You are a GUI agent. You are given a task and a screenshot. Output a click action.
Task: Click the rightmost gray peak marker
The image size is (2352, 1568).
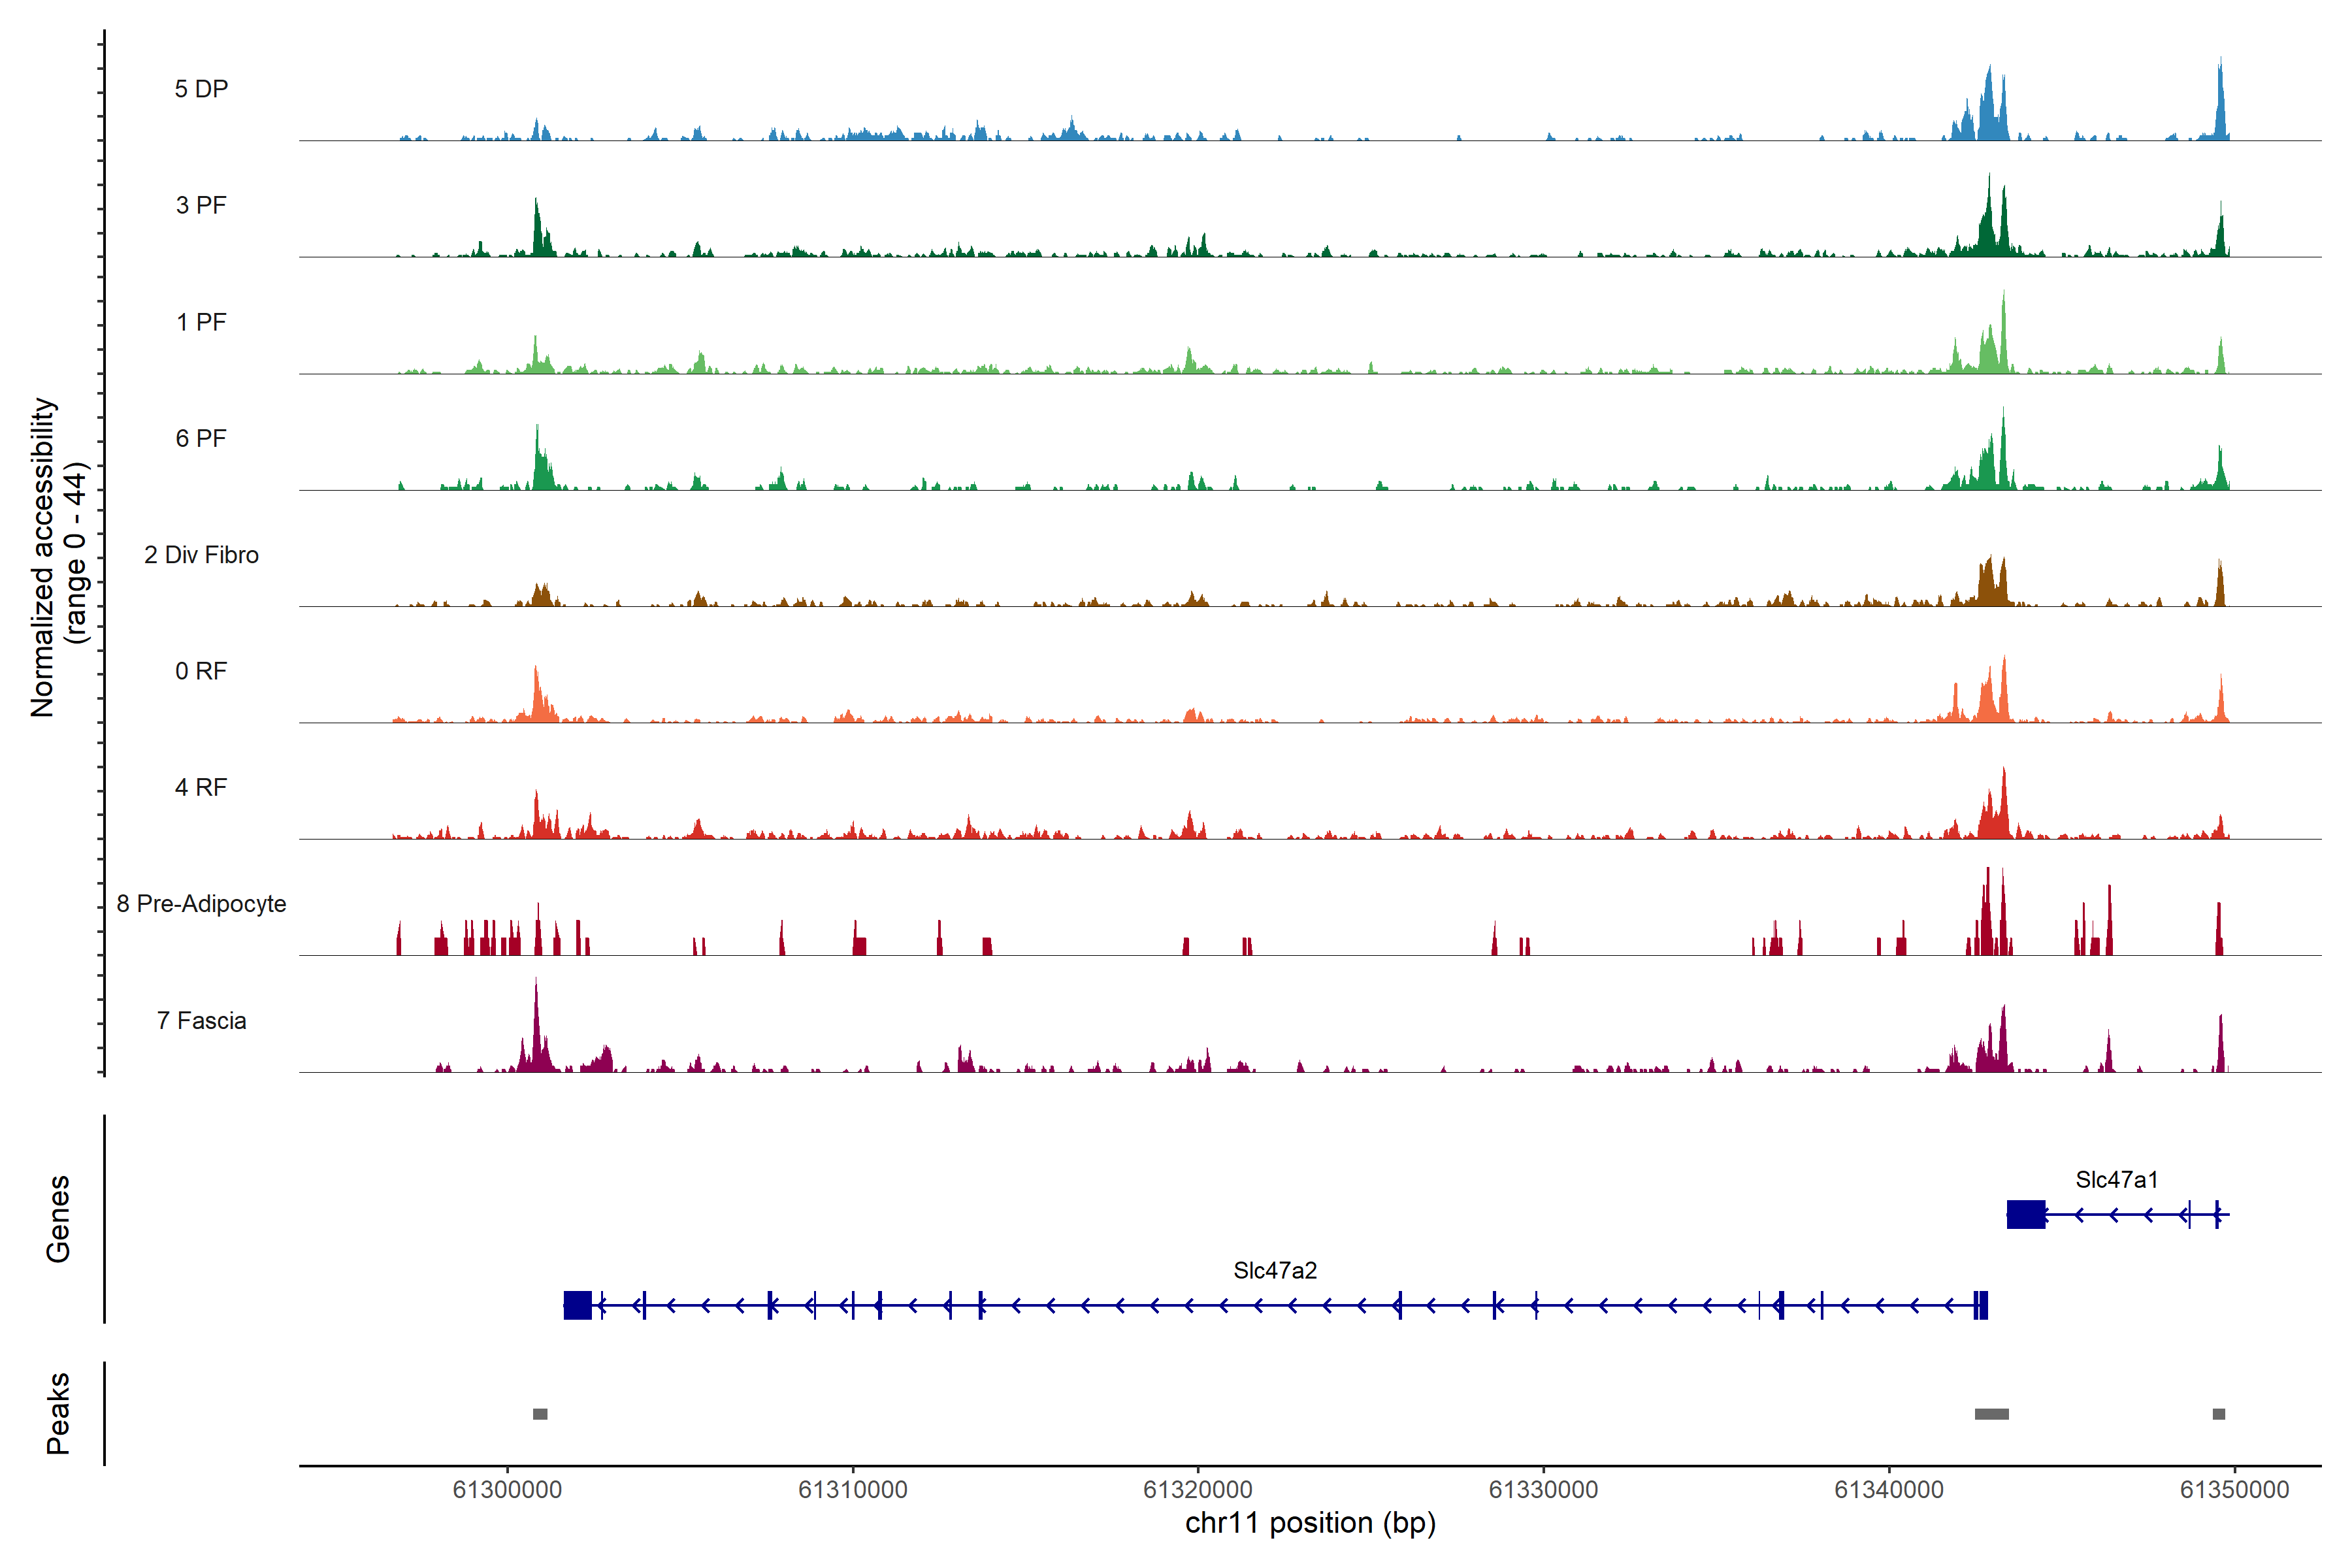pos(2218,1413)
